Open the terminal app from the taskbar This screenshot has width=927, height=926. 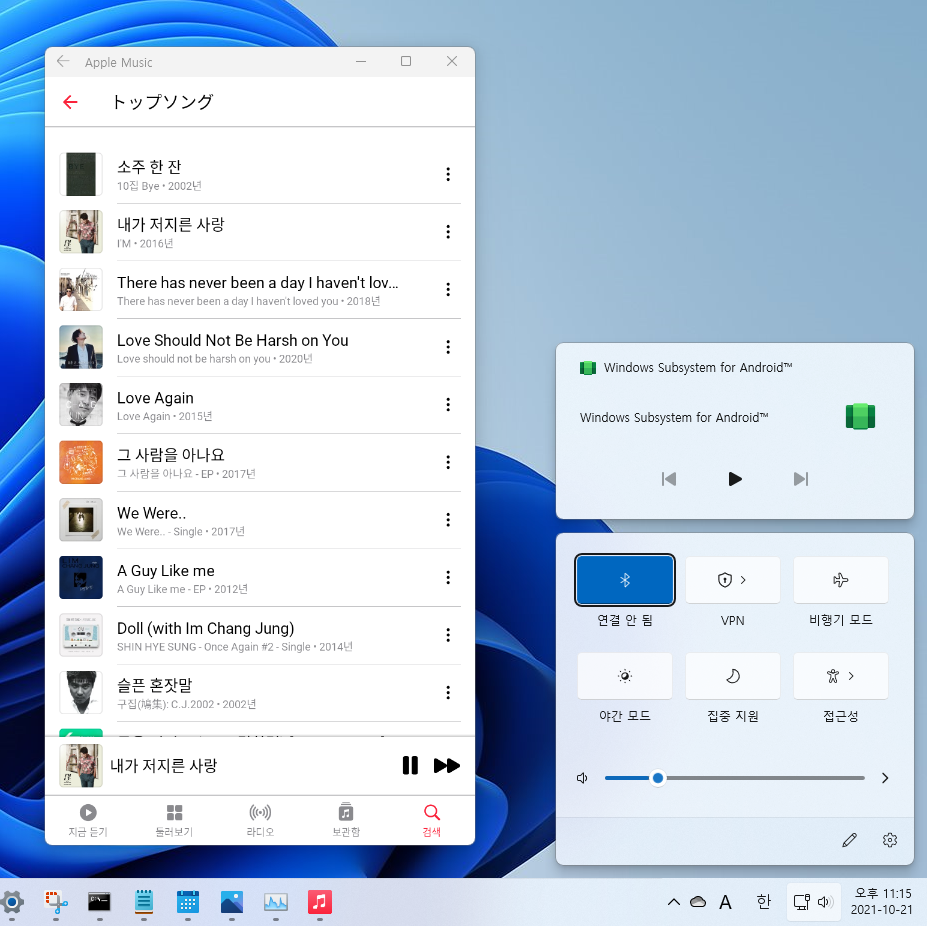coord(99,902)
